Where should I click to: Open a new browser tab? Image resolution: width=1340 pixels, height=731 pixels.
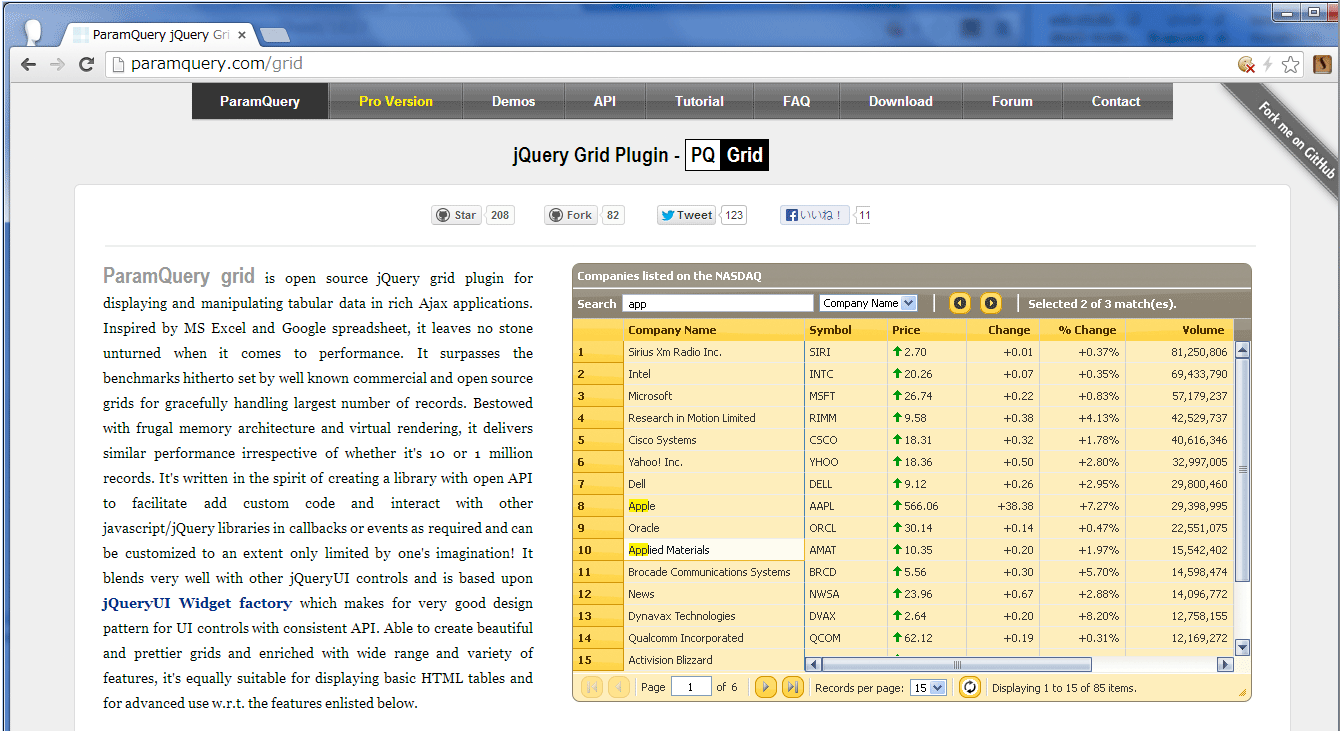275,35
